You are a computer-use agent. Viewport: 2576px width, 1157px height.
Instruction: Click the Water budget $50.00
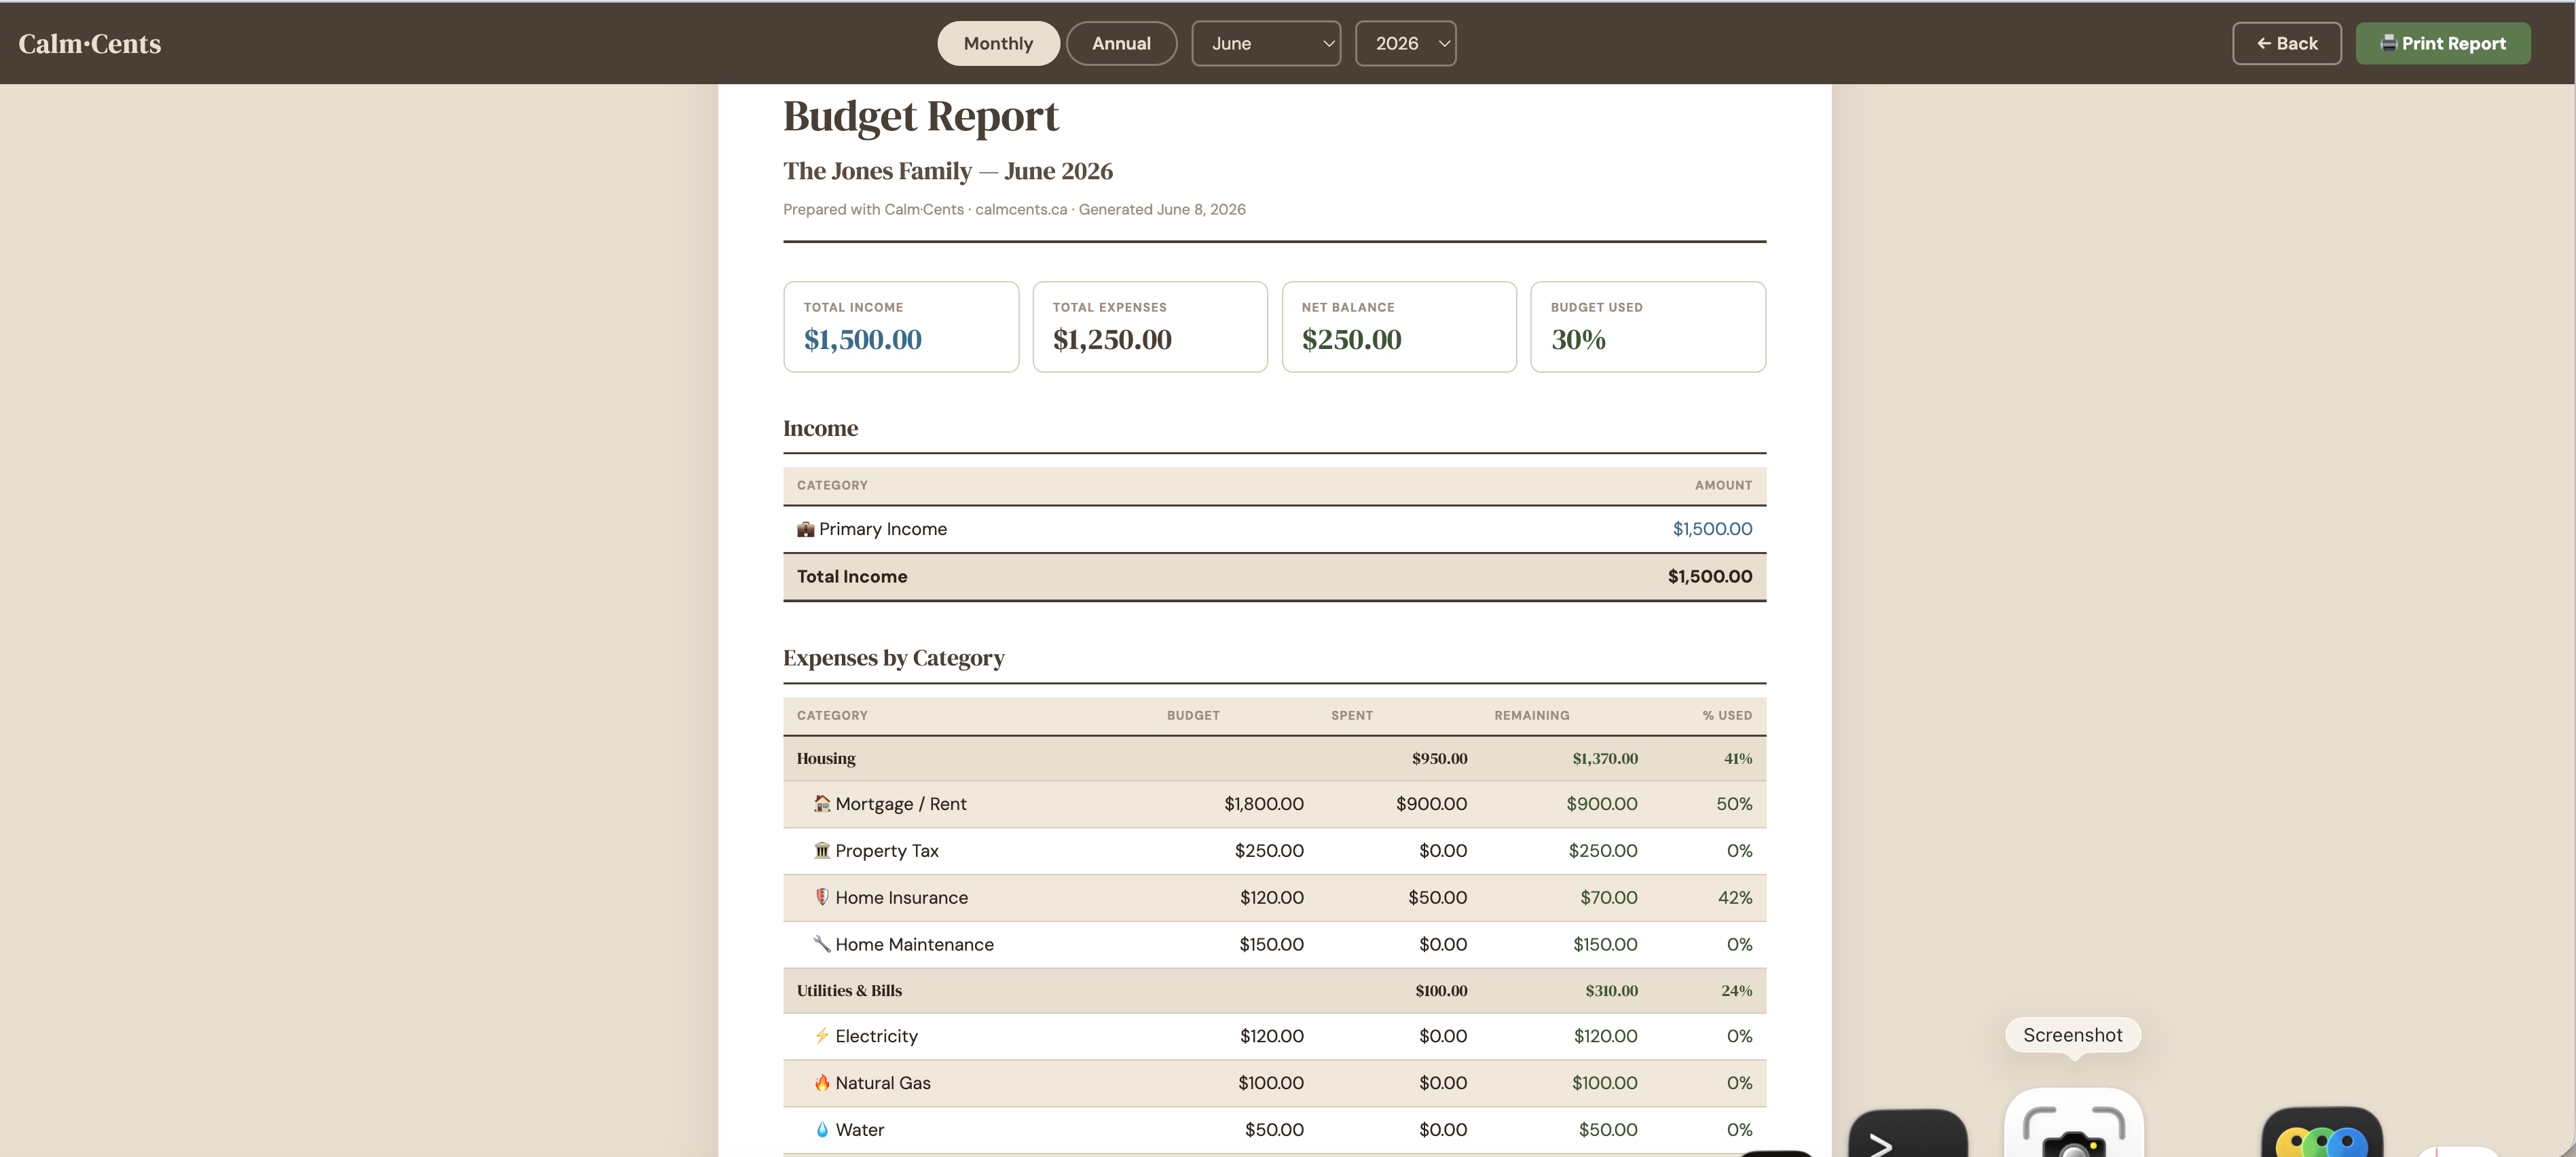tap(1274, 1130)
